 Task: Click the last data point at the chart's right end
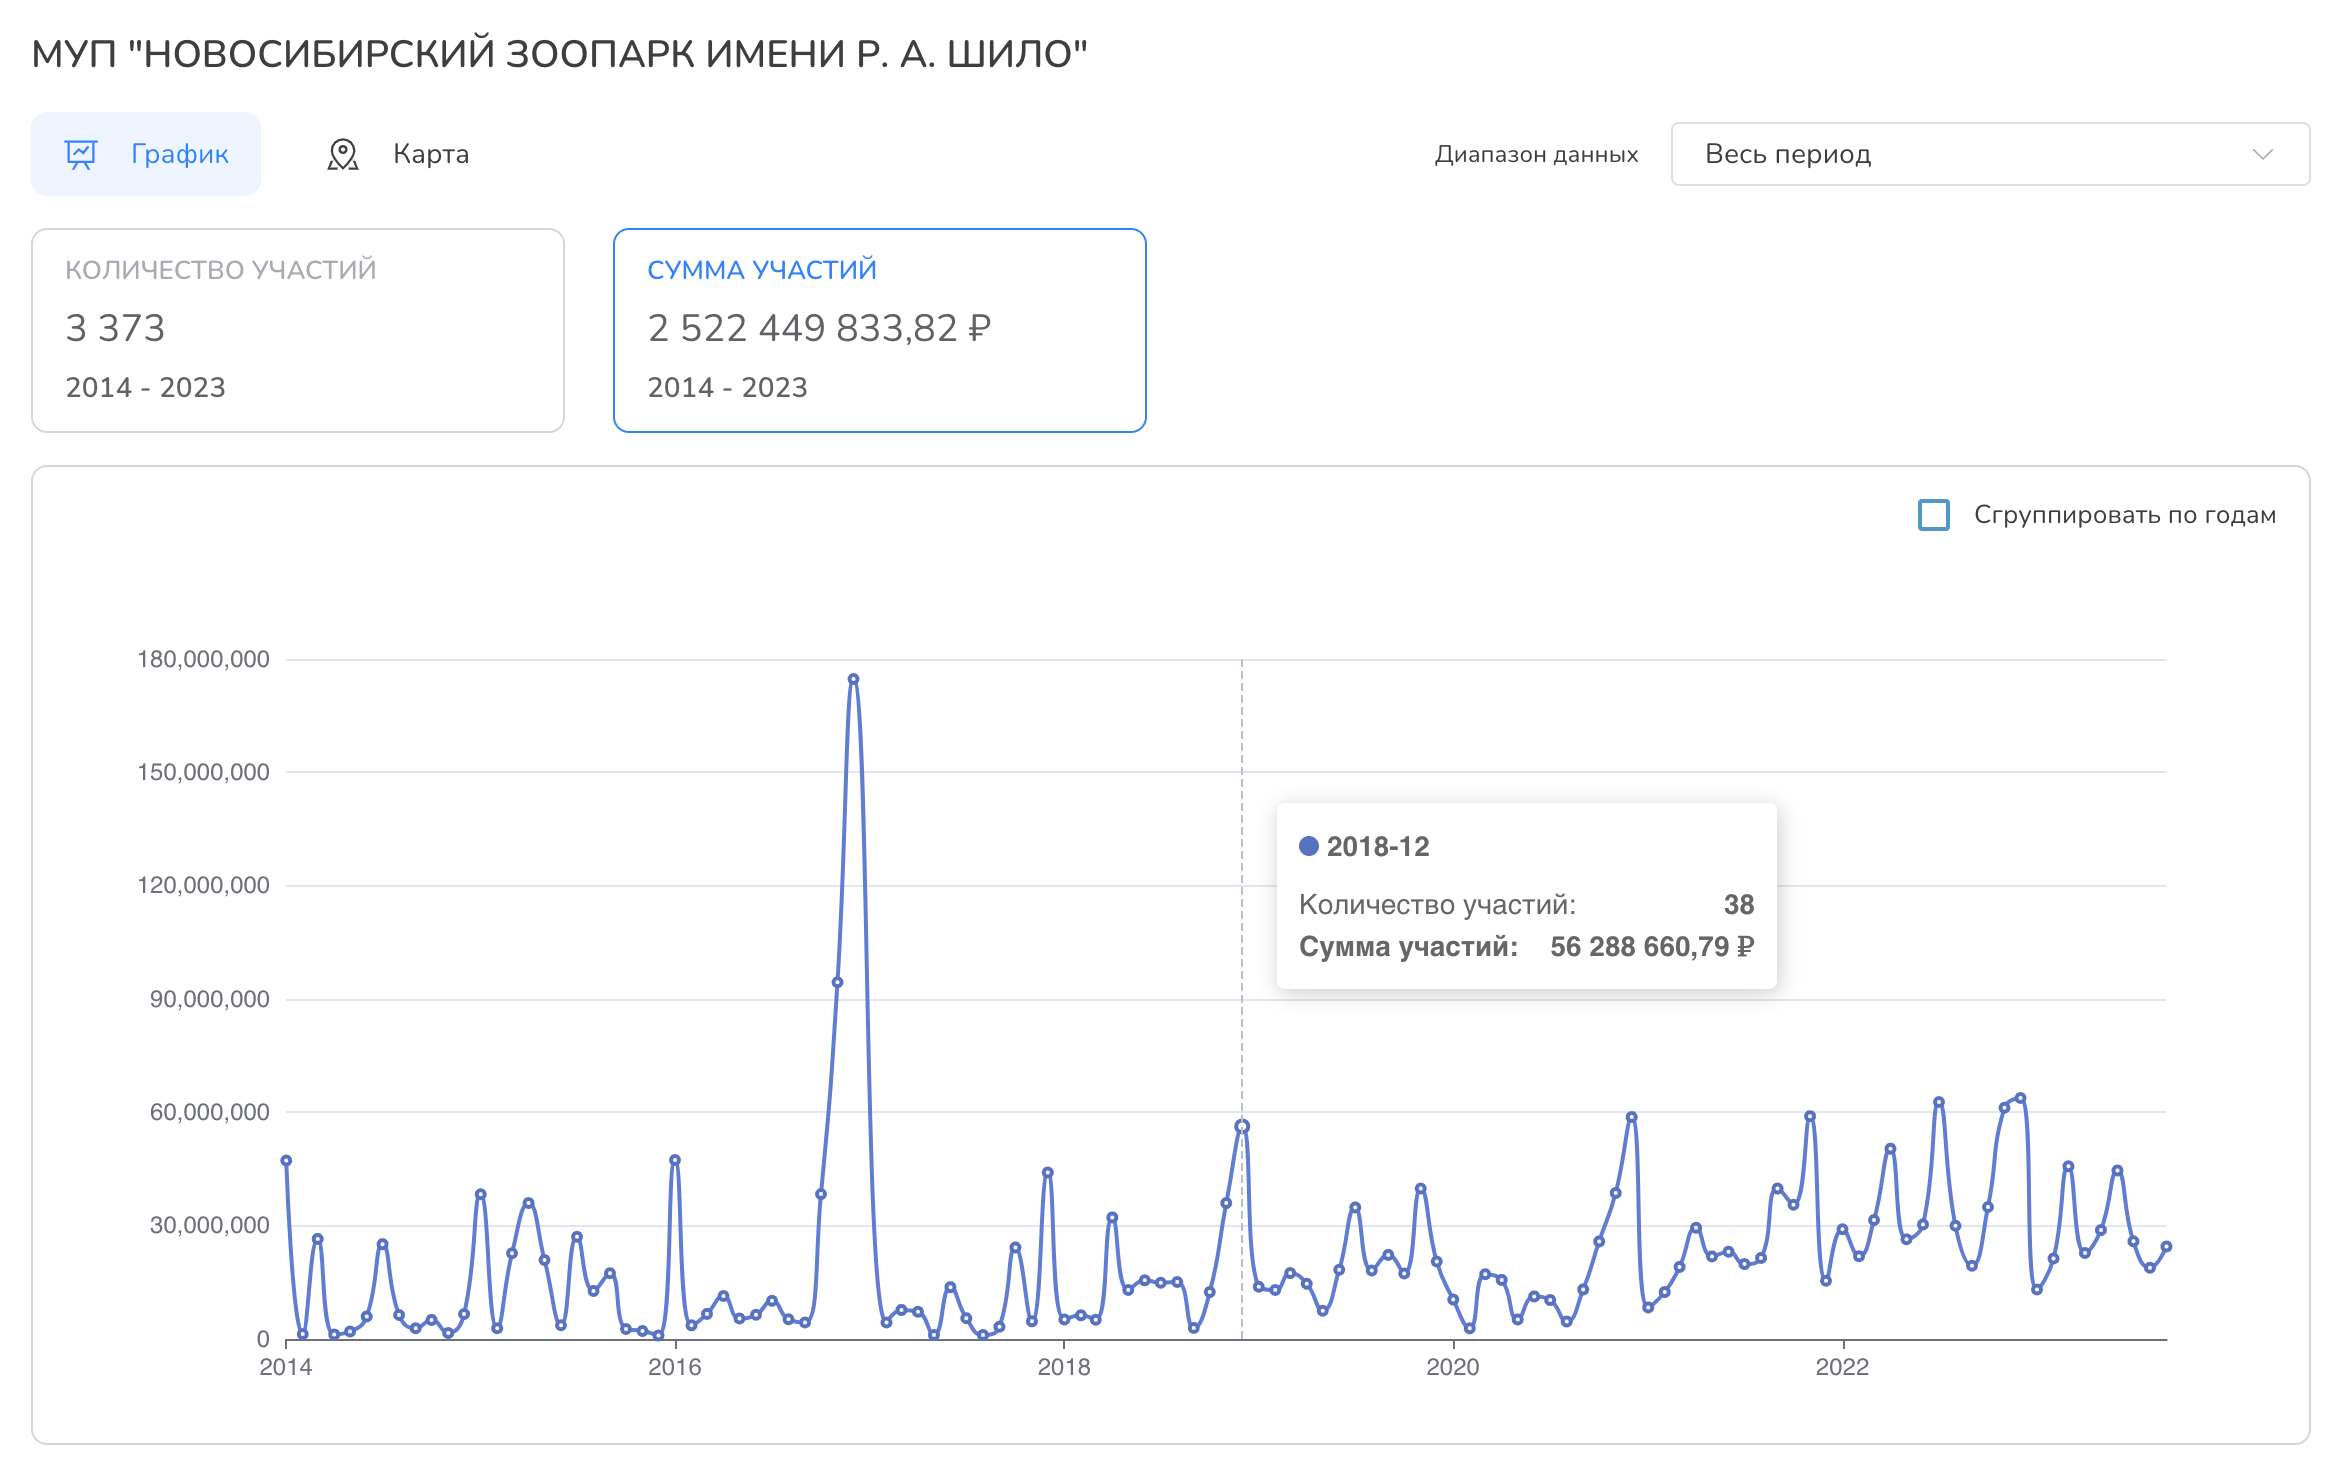pyautogui.click(x=2166, y=1247)
